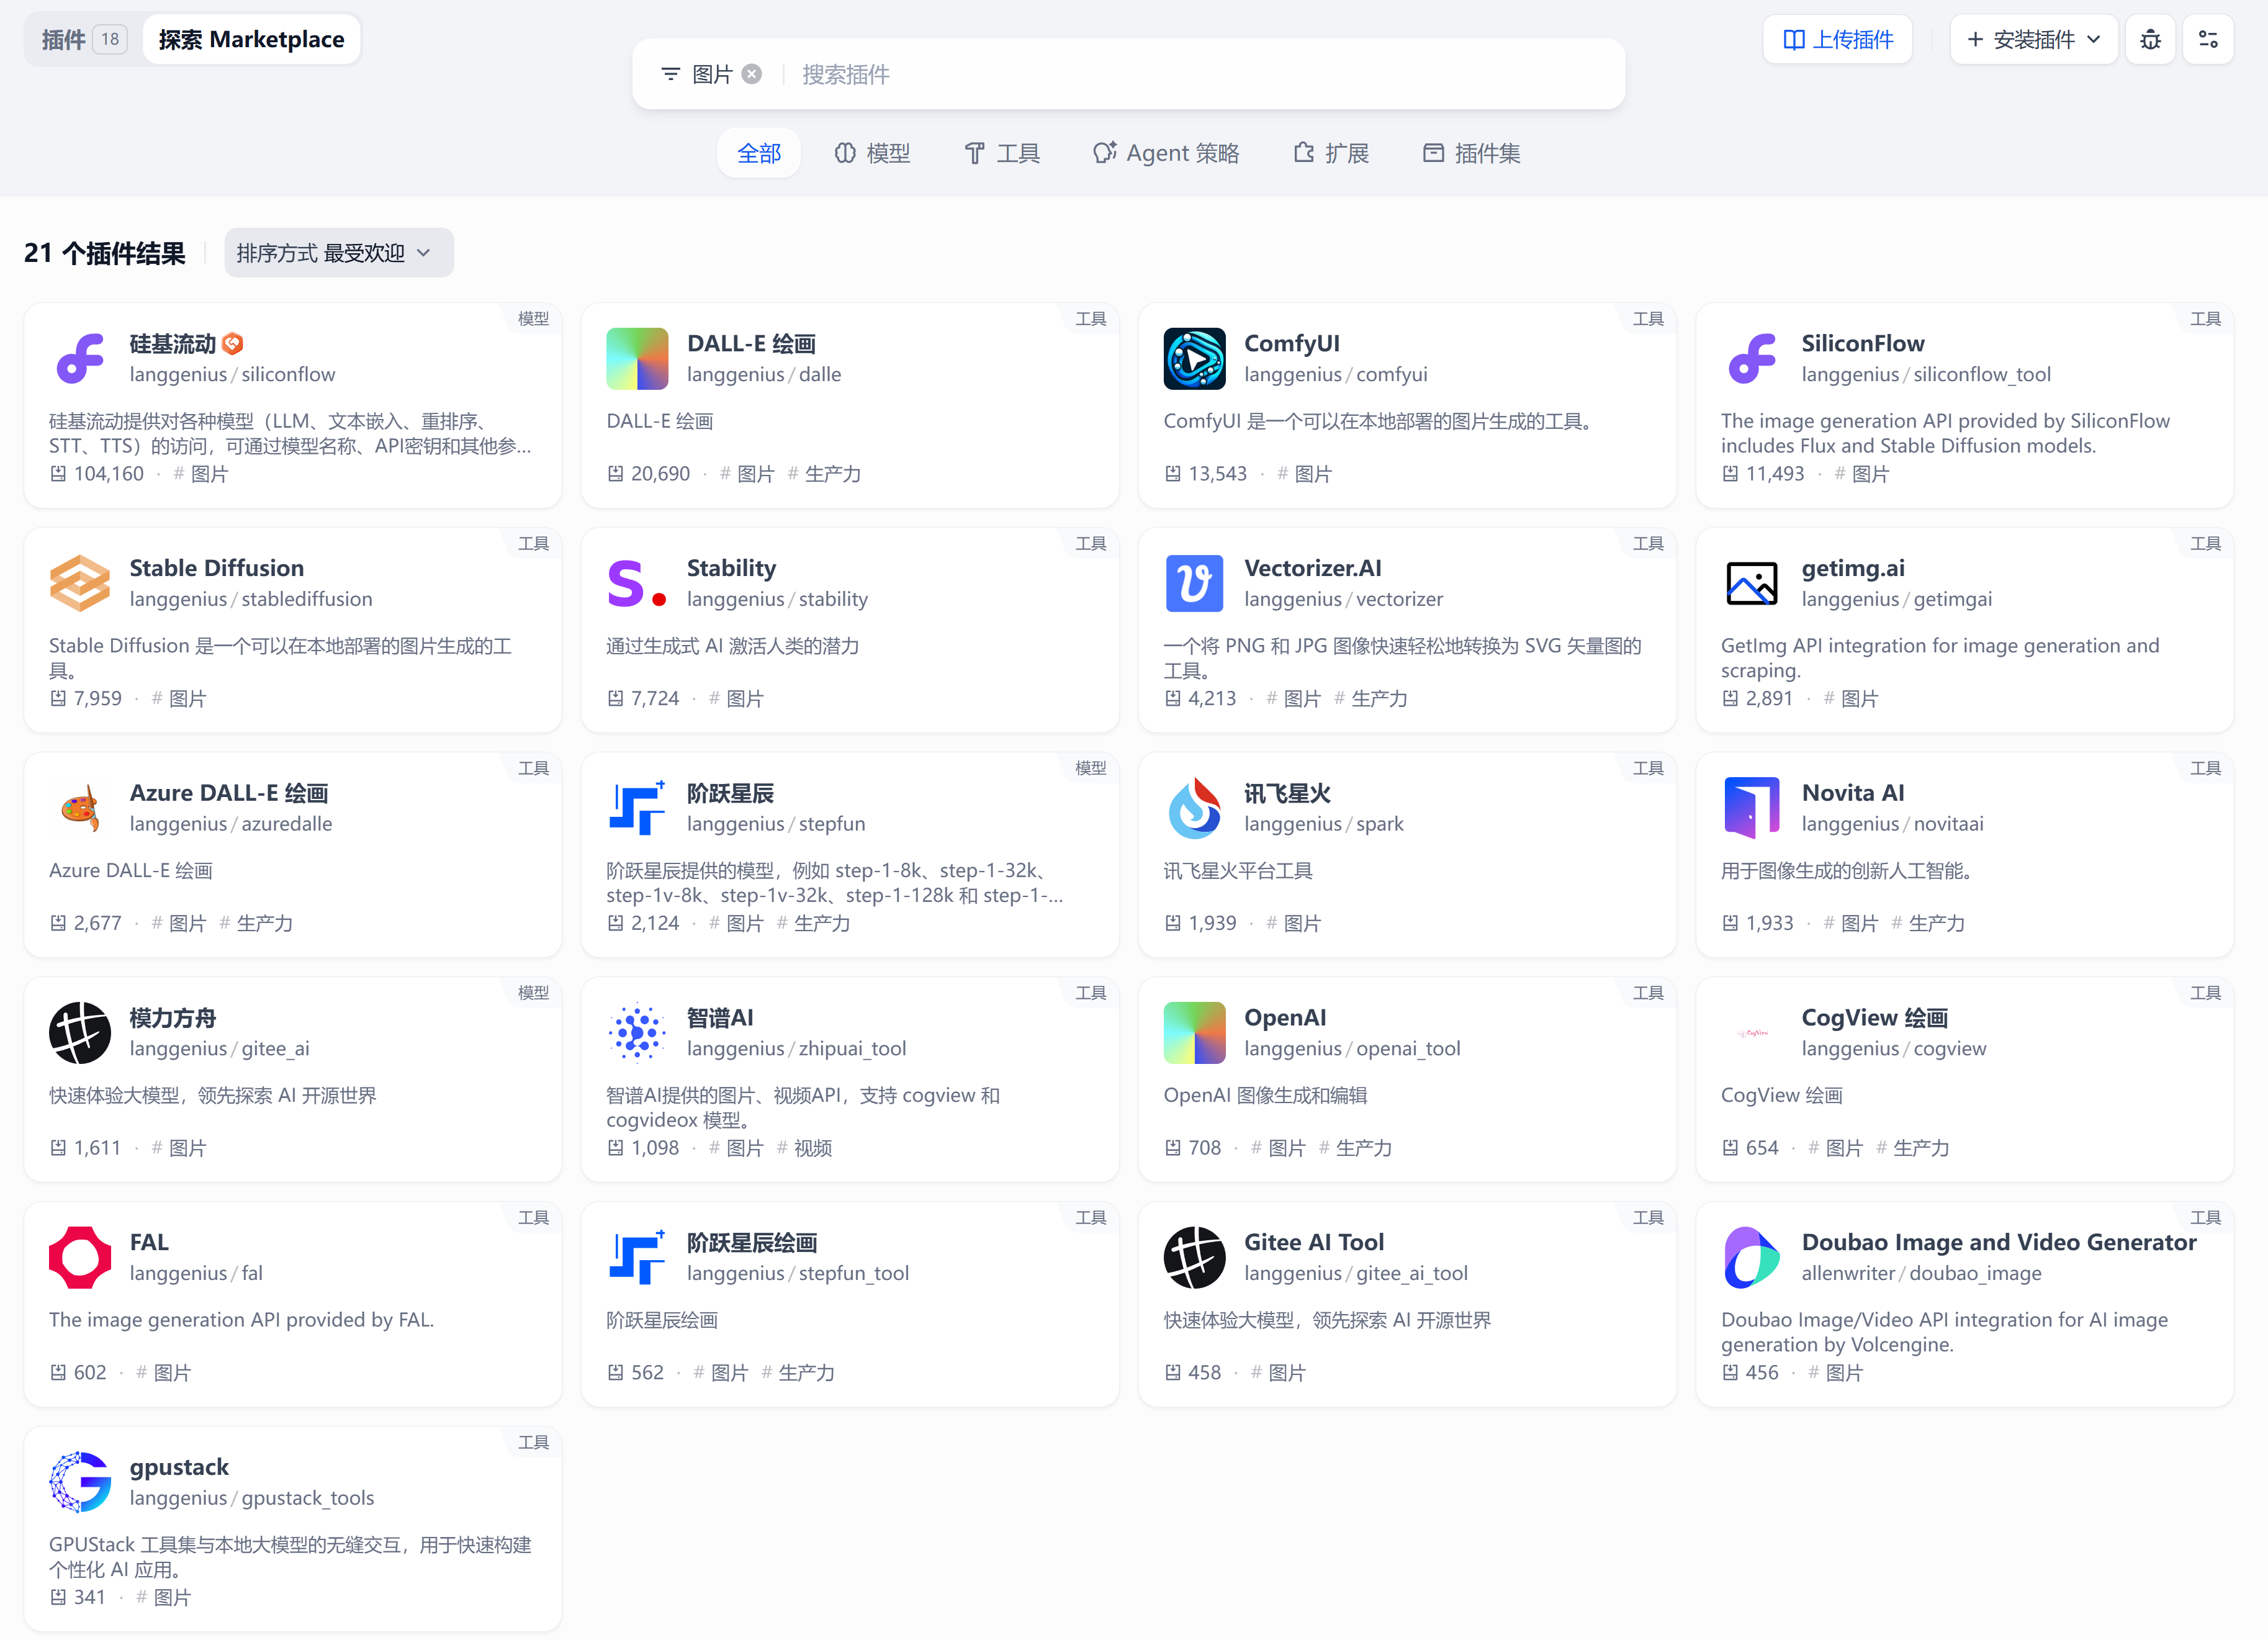This screenshot has width=2268, height=1640.
Task: Click the Stable Diffusion plugin logo
Action: (x=80, y=583)
